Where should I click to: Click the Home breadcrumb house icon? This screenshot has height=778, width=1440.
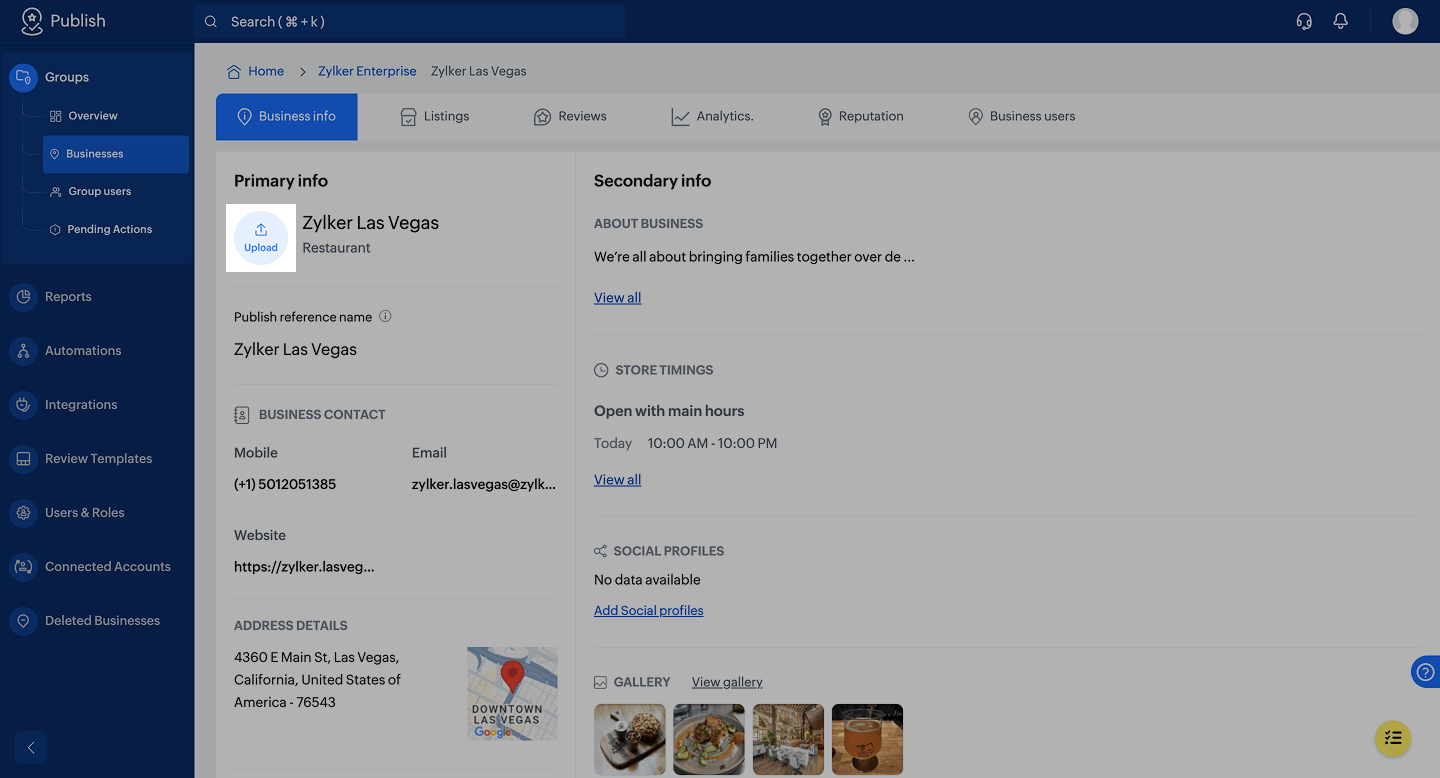tap(234, 71)
